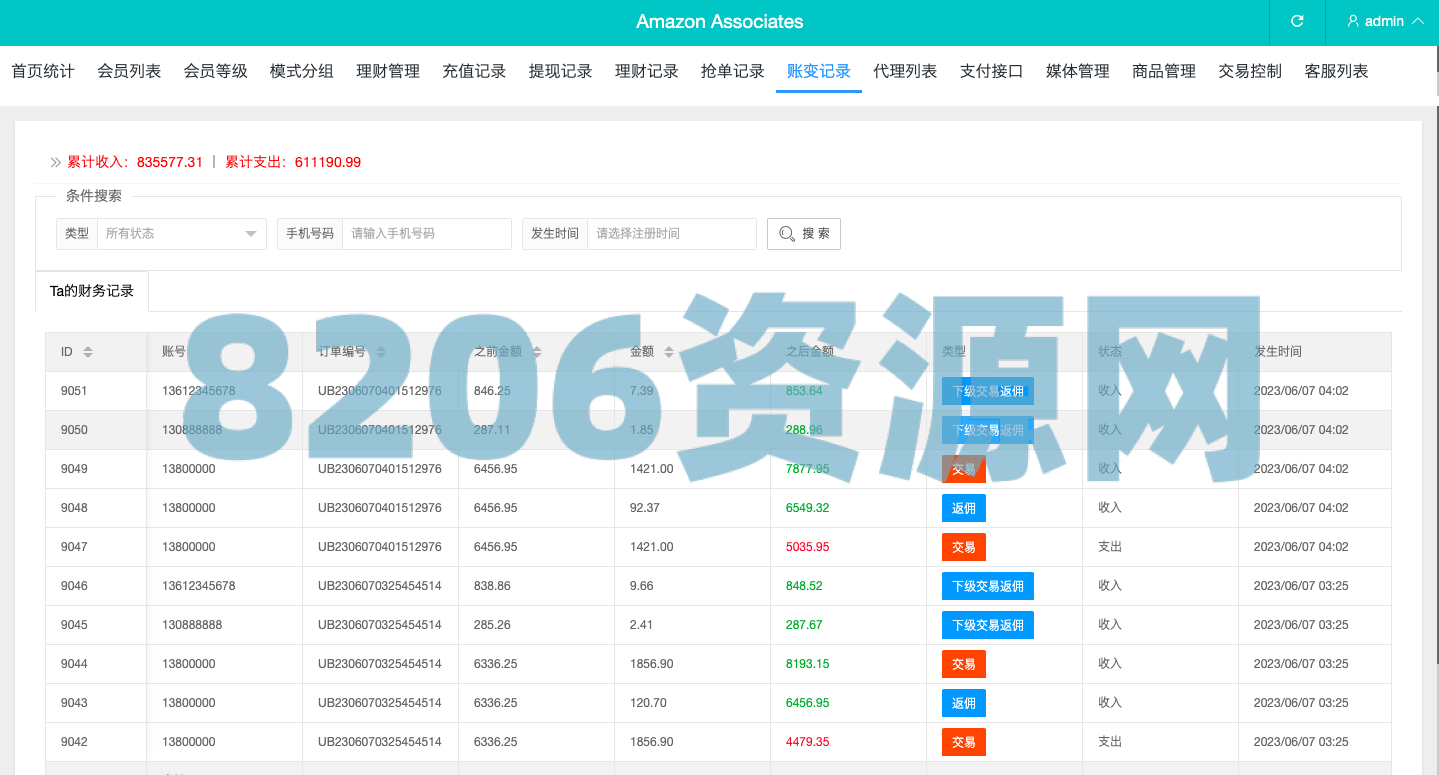Screen dimensions: 1439x775
Task: Open the 提现记录 menu tab
Action: 560,71
